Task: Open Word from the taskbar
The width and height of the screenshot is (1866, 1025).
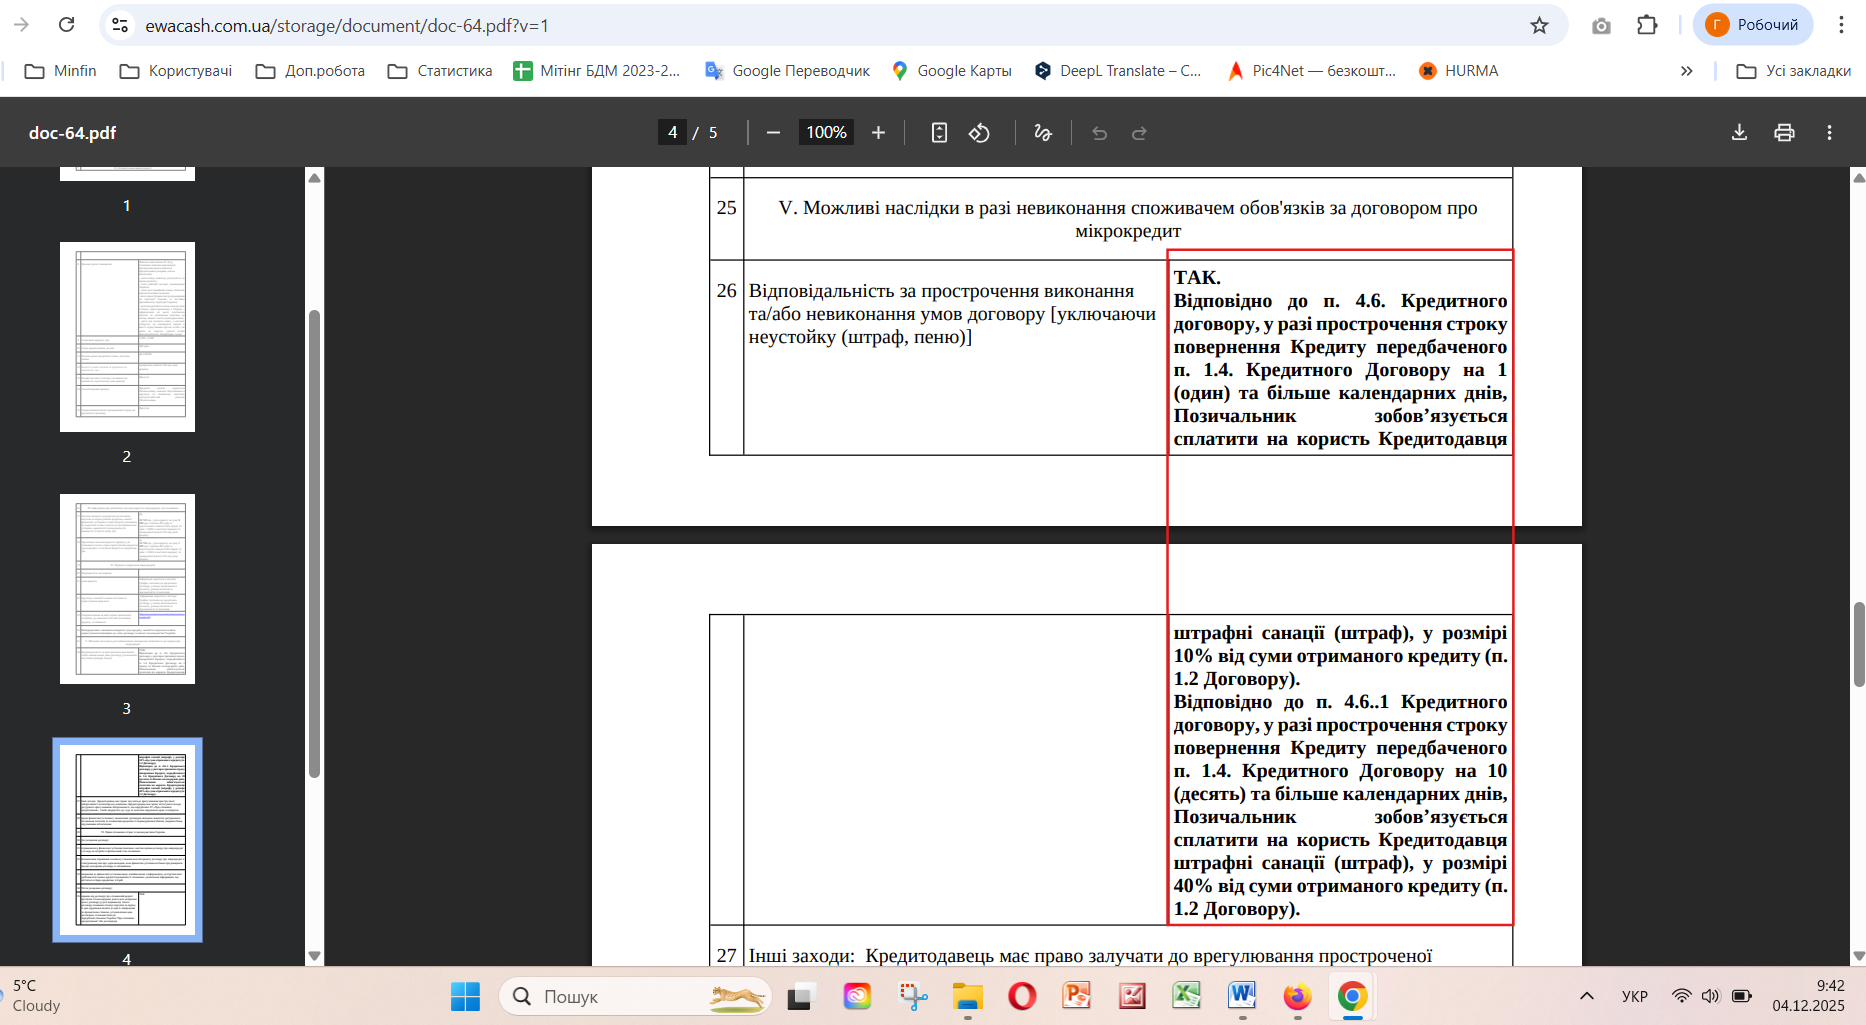Action: [1242, 996]
